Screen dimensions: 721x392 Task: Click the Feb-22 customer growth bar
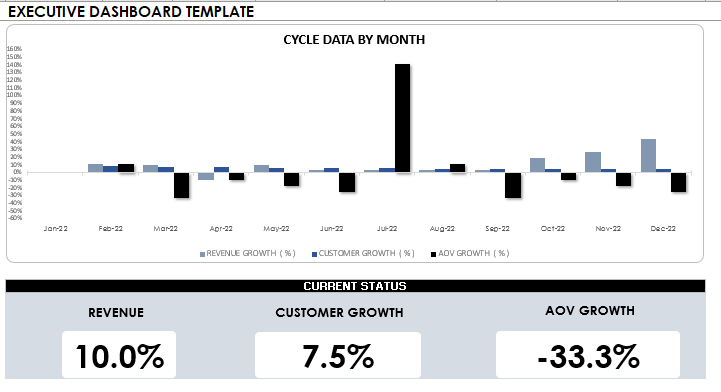[110, 169]
